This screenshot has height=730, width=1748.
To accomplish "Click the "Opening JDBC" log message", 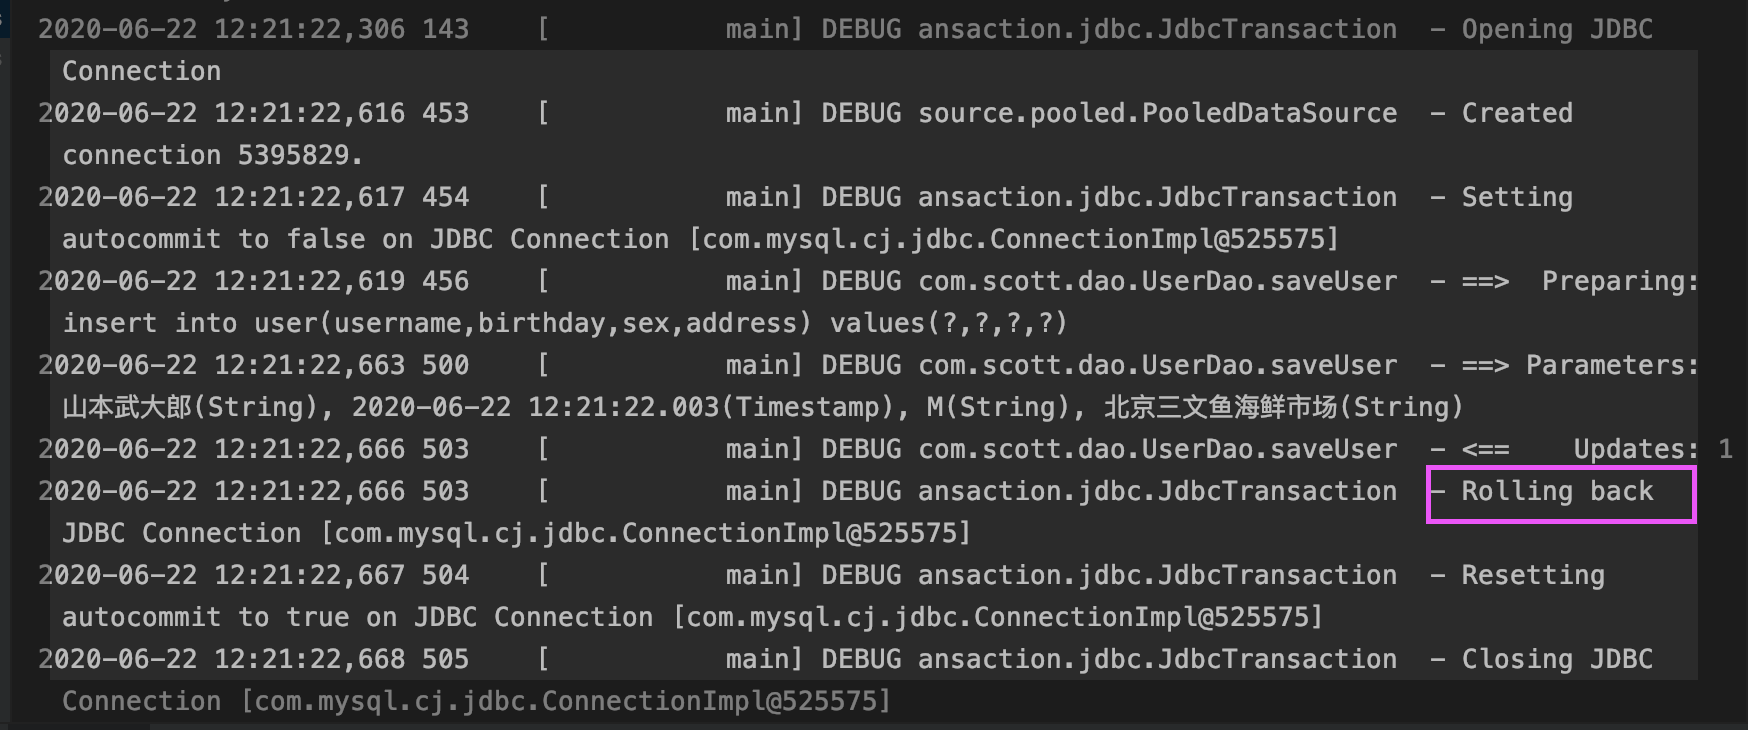I will (x=1557, y=29).
